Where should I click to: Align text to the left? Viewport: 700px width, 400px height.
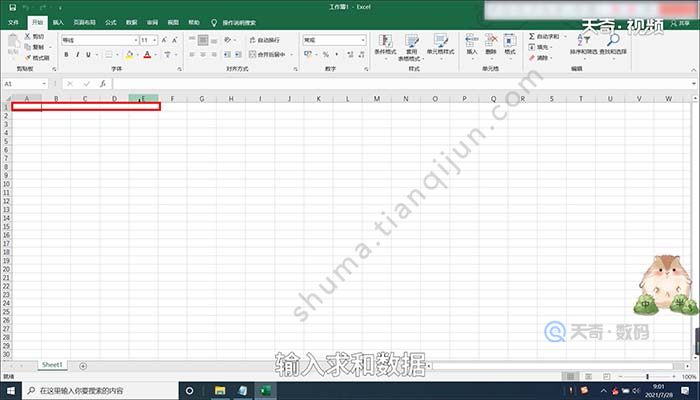[x=192, y=54]
